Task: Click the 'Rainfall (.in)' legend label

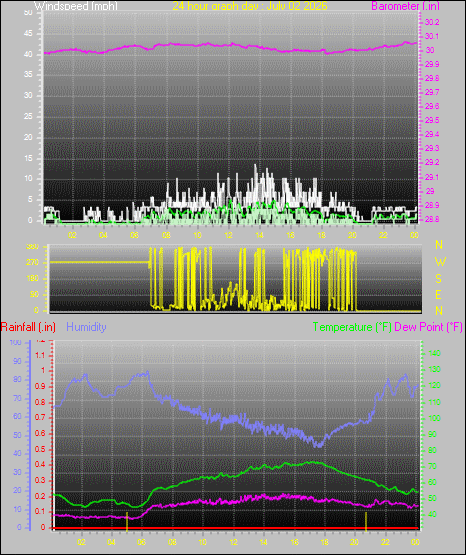Action: 28,327
